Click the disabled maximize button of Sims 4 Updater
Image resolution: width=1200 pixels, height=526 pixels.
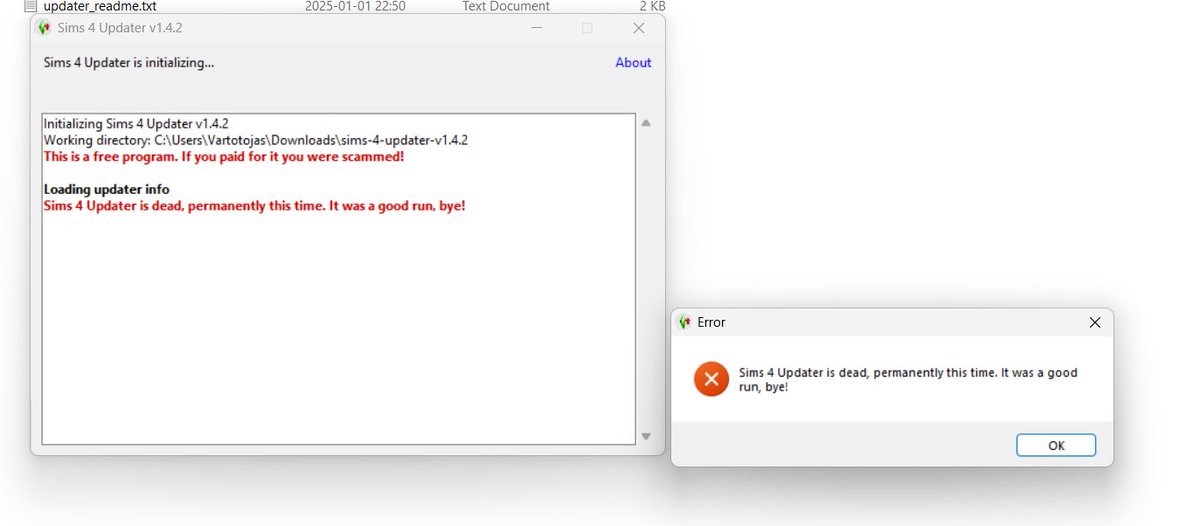(587, 28)
